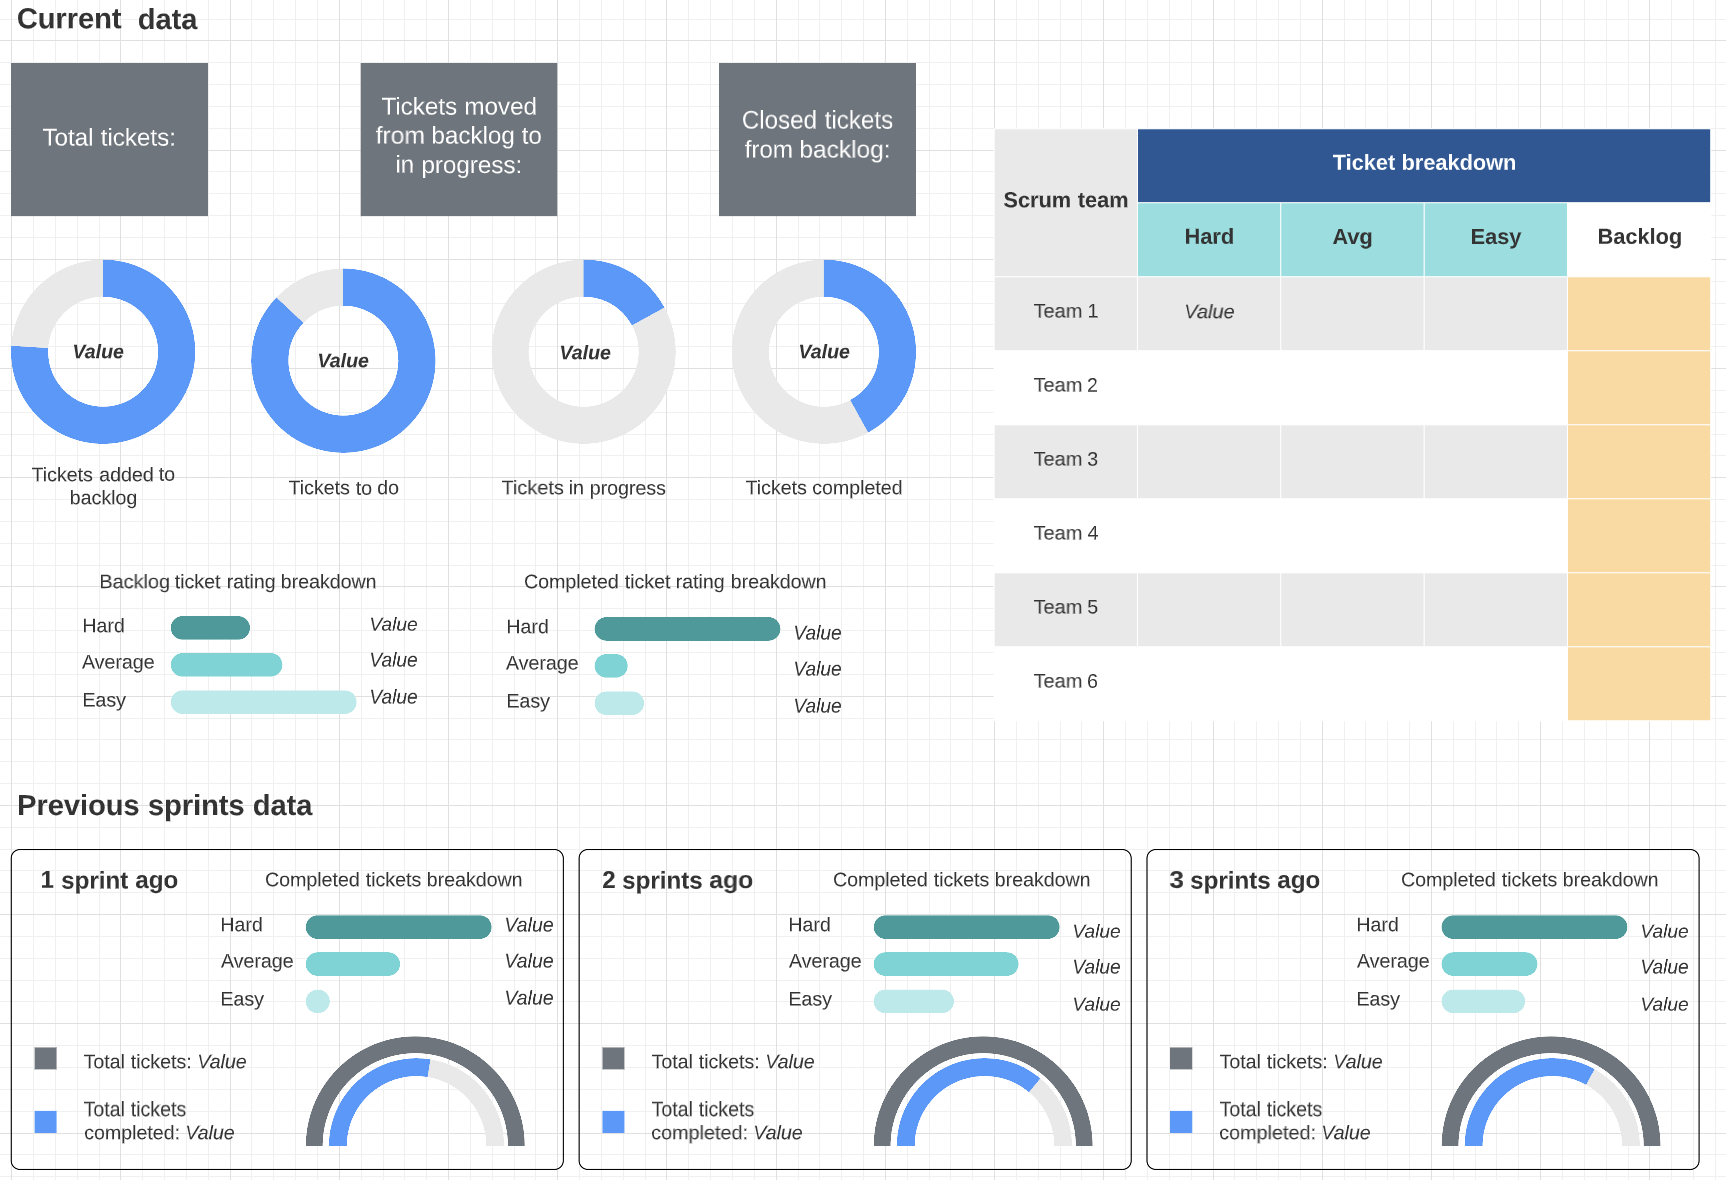
Task: Click the 'Tickets to do' donut chart
Action: [343, 360]
